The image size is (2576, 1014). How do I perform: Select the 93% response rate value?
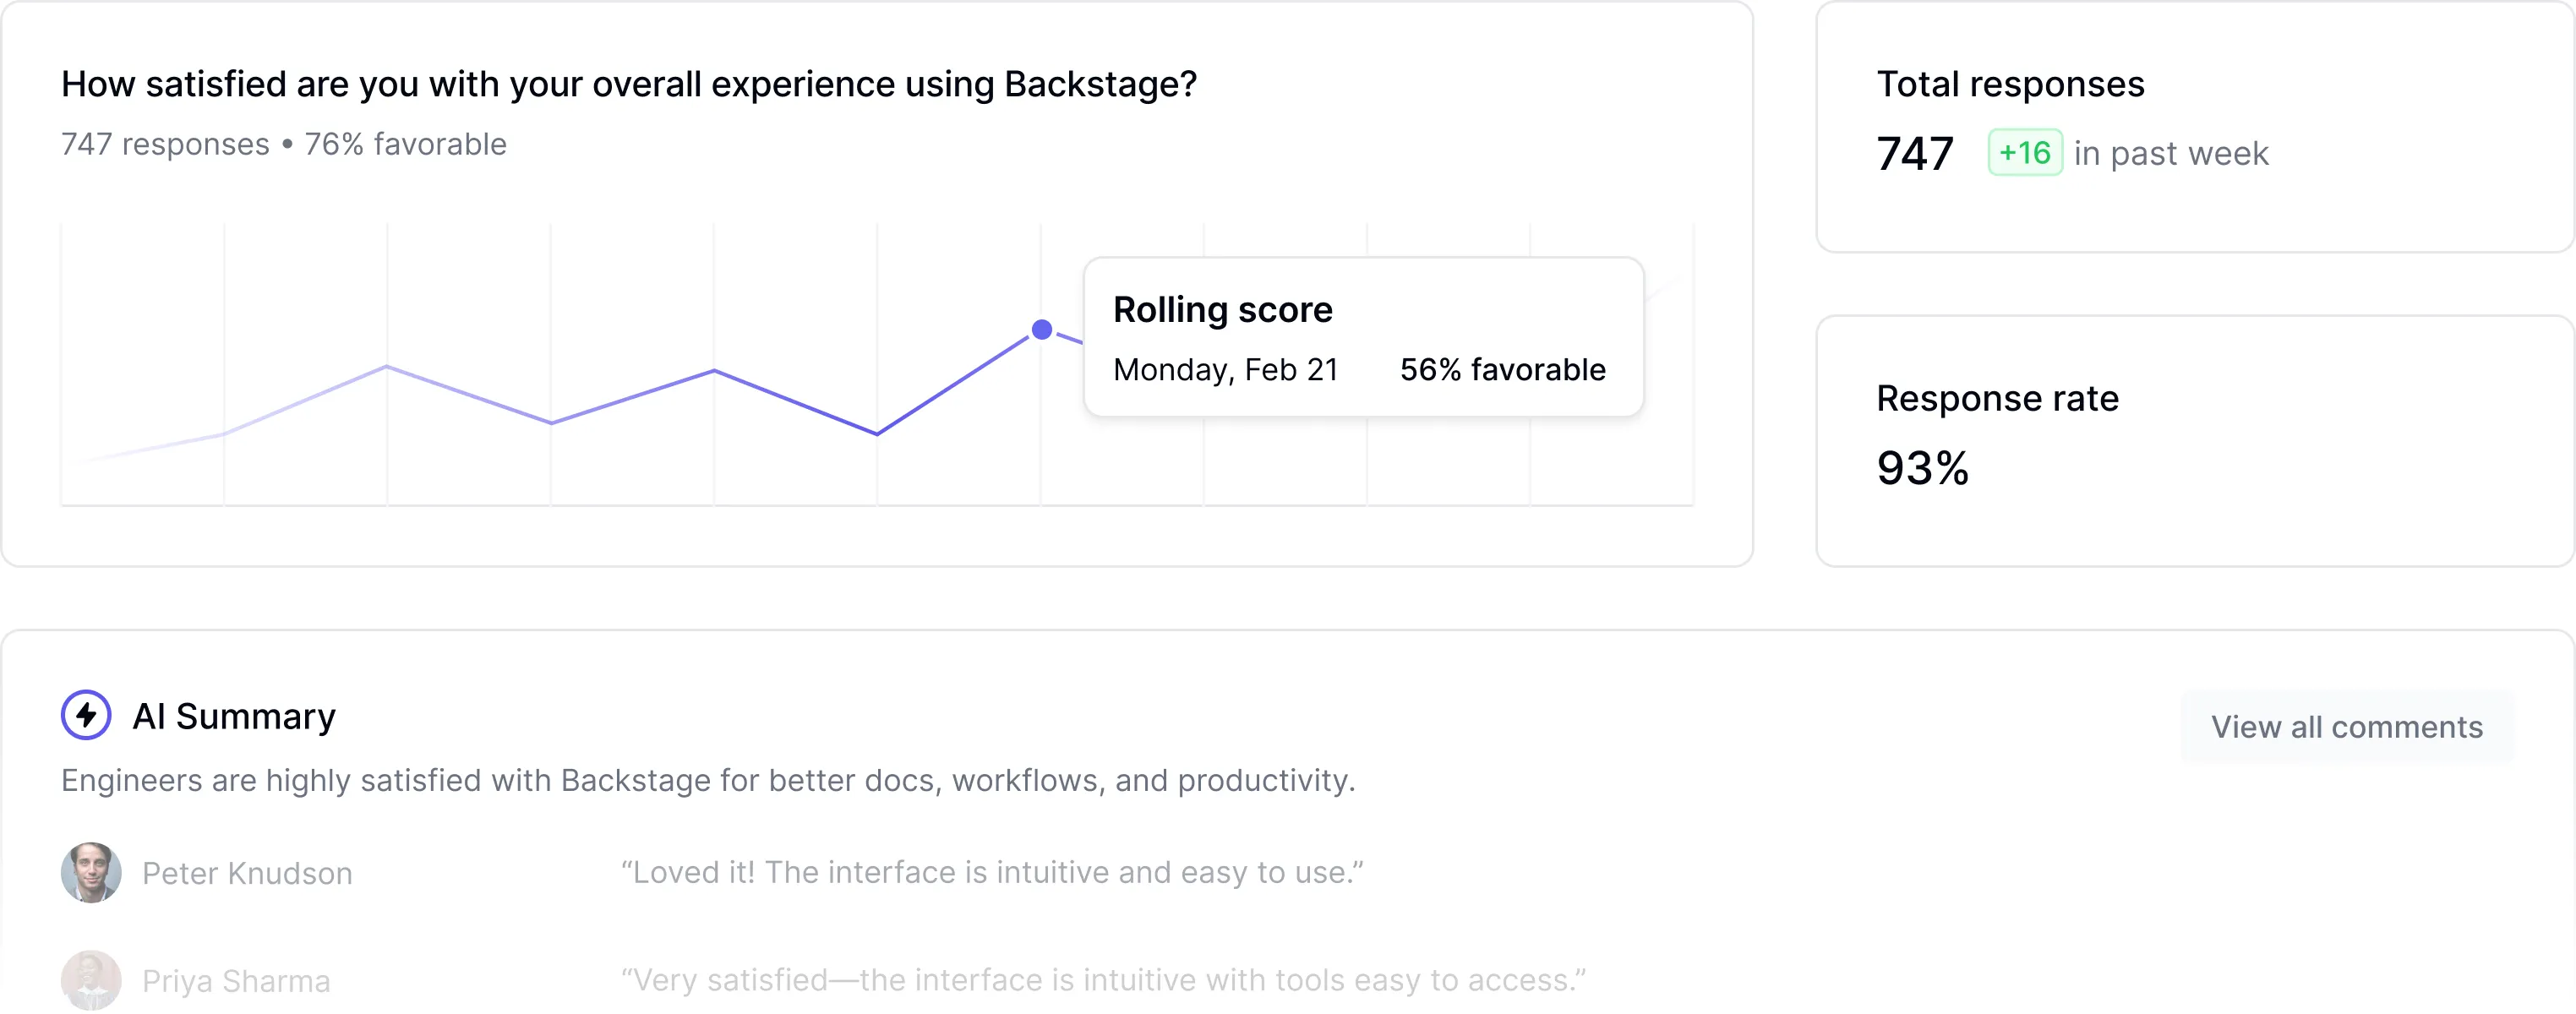(1922, 468)
